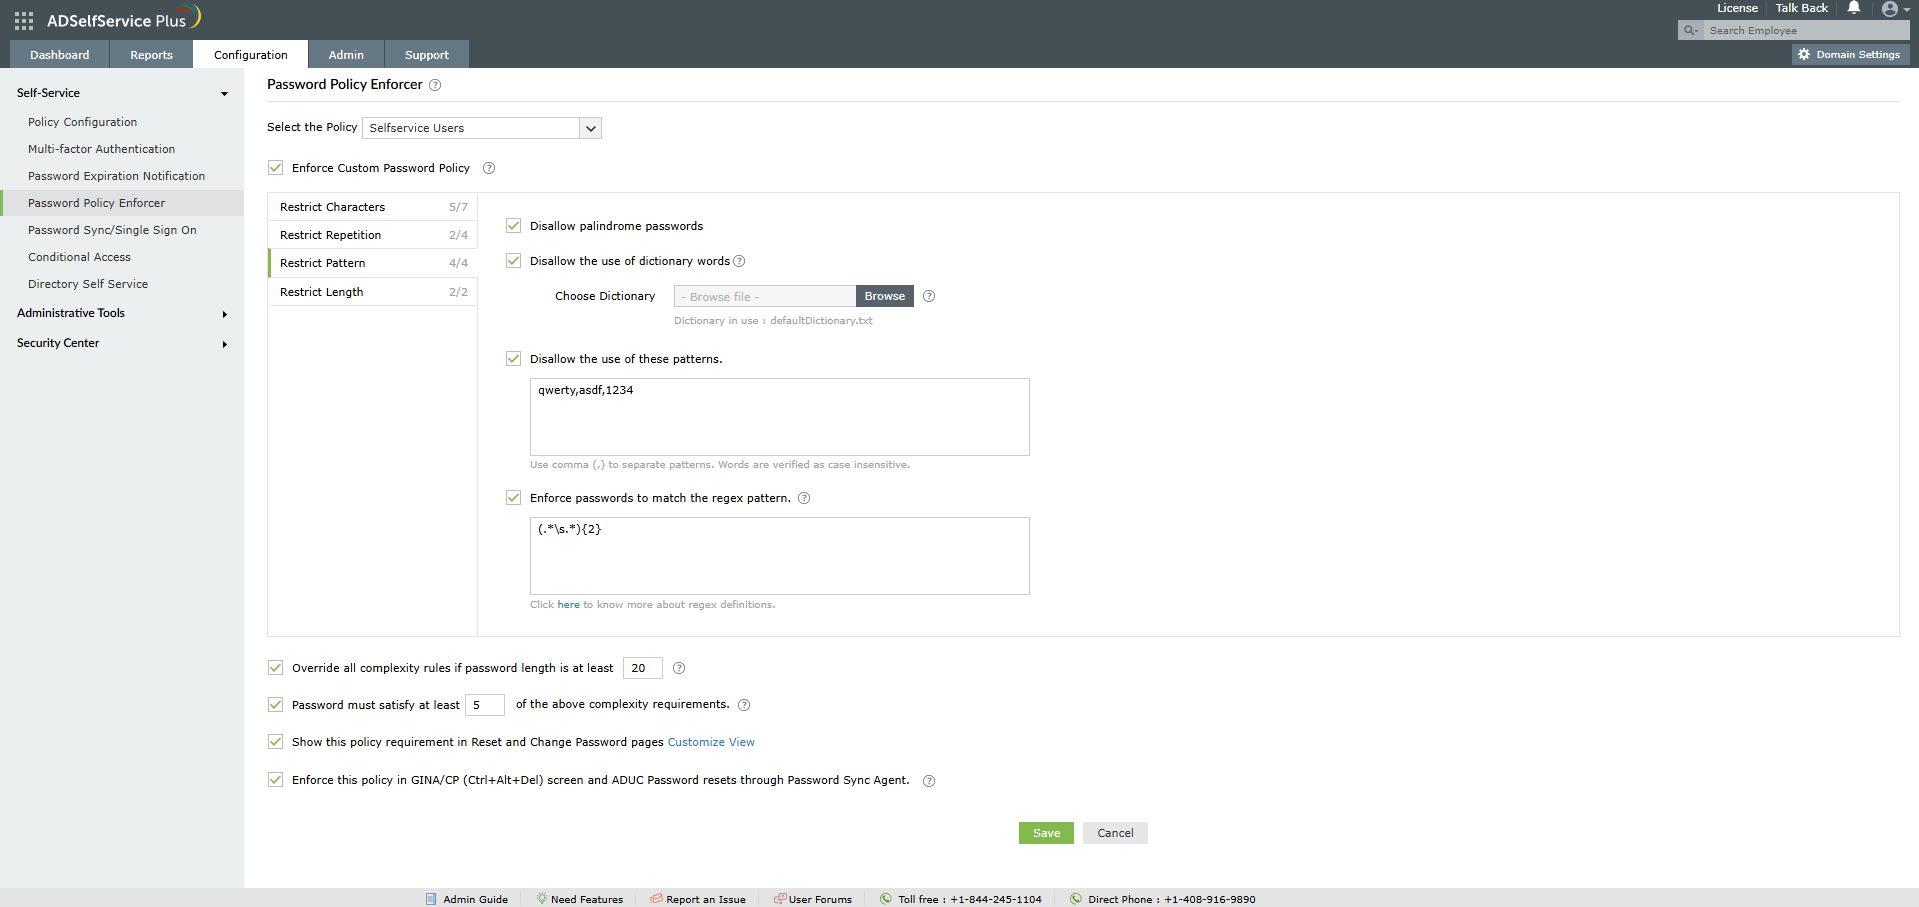
Task: Open the apps grid icon top-left
Action: coord(22,19)
